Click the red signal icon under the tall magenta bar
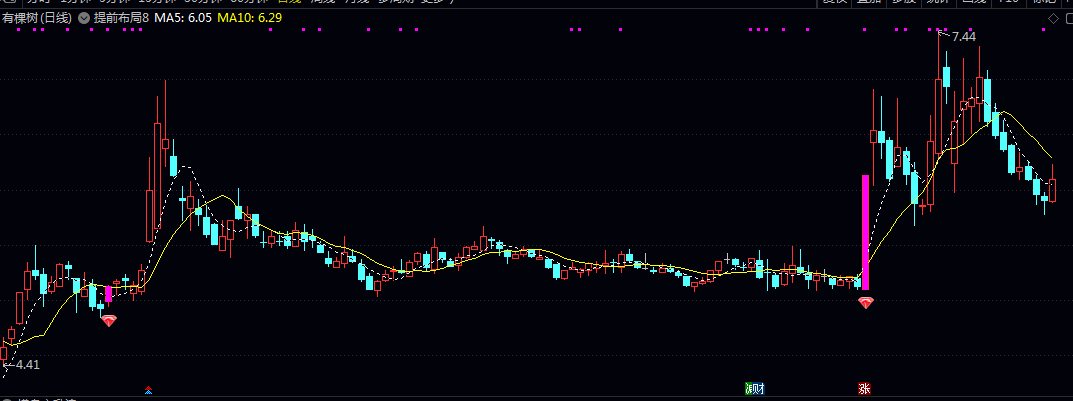Screen dimensions: 1073x401 [x=866, y=302]
